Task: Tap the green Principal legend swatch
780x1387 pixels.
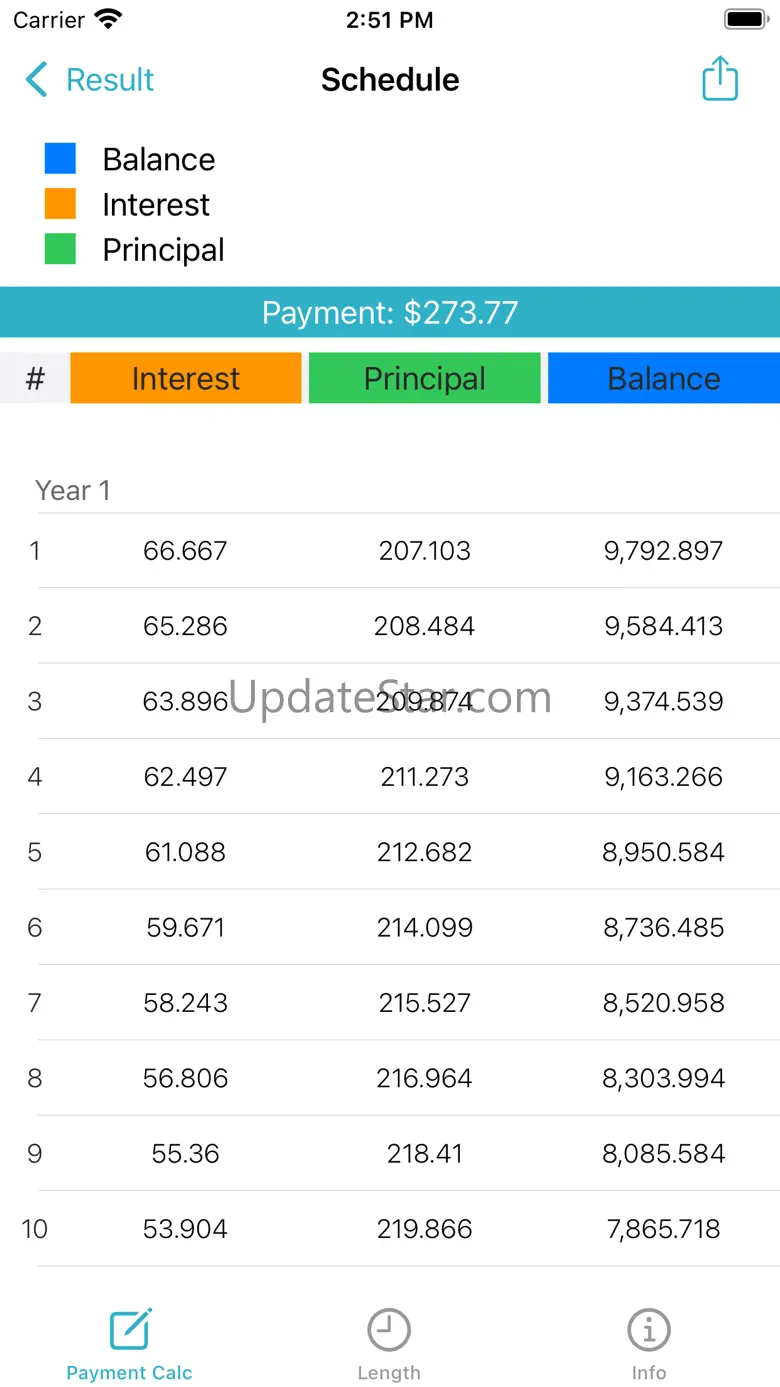Action: 60,249
